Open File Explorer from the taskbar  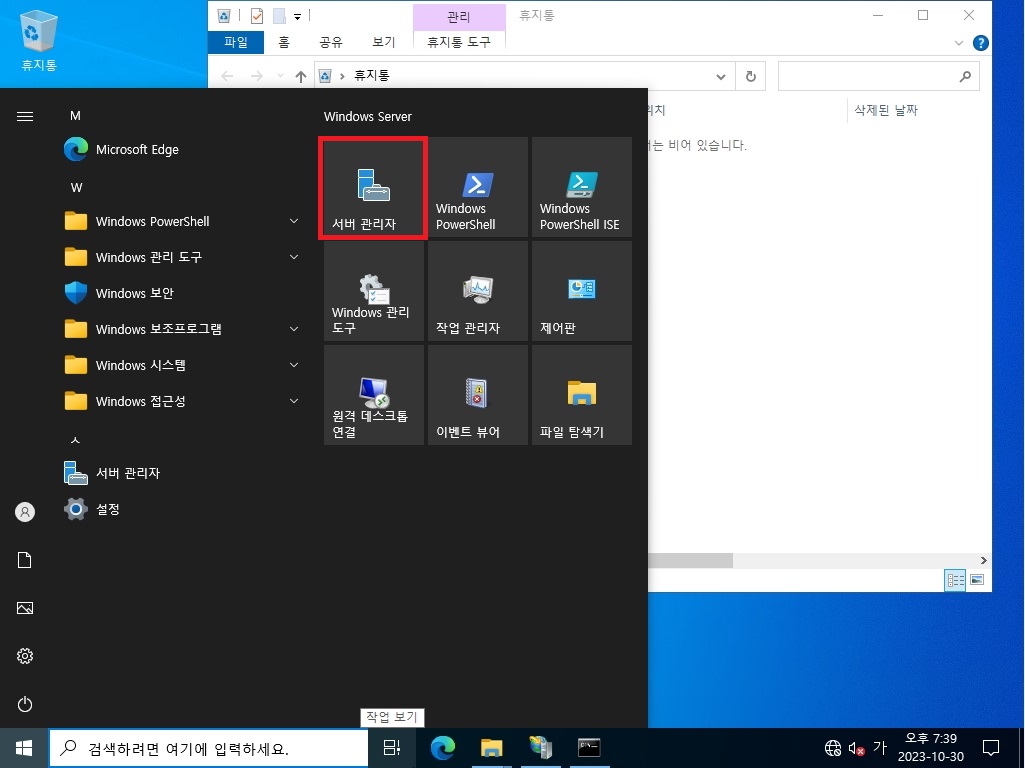[x=492, y=748]
